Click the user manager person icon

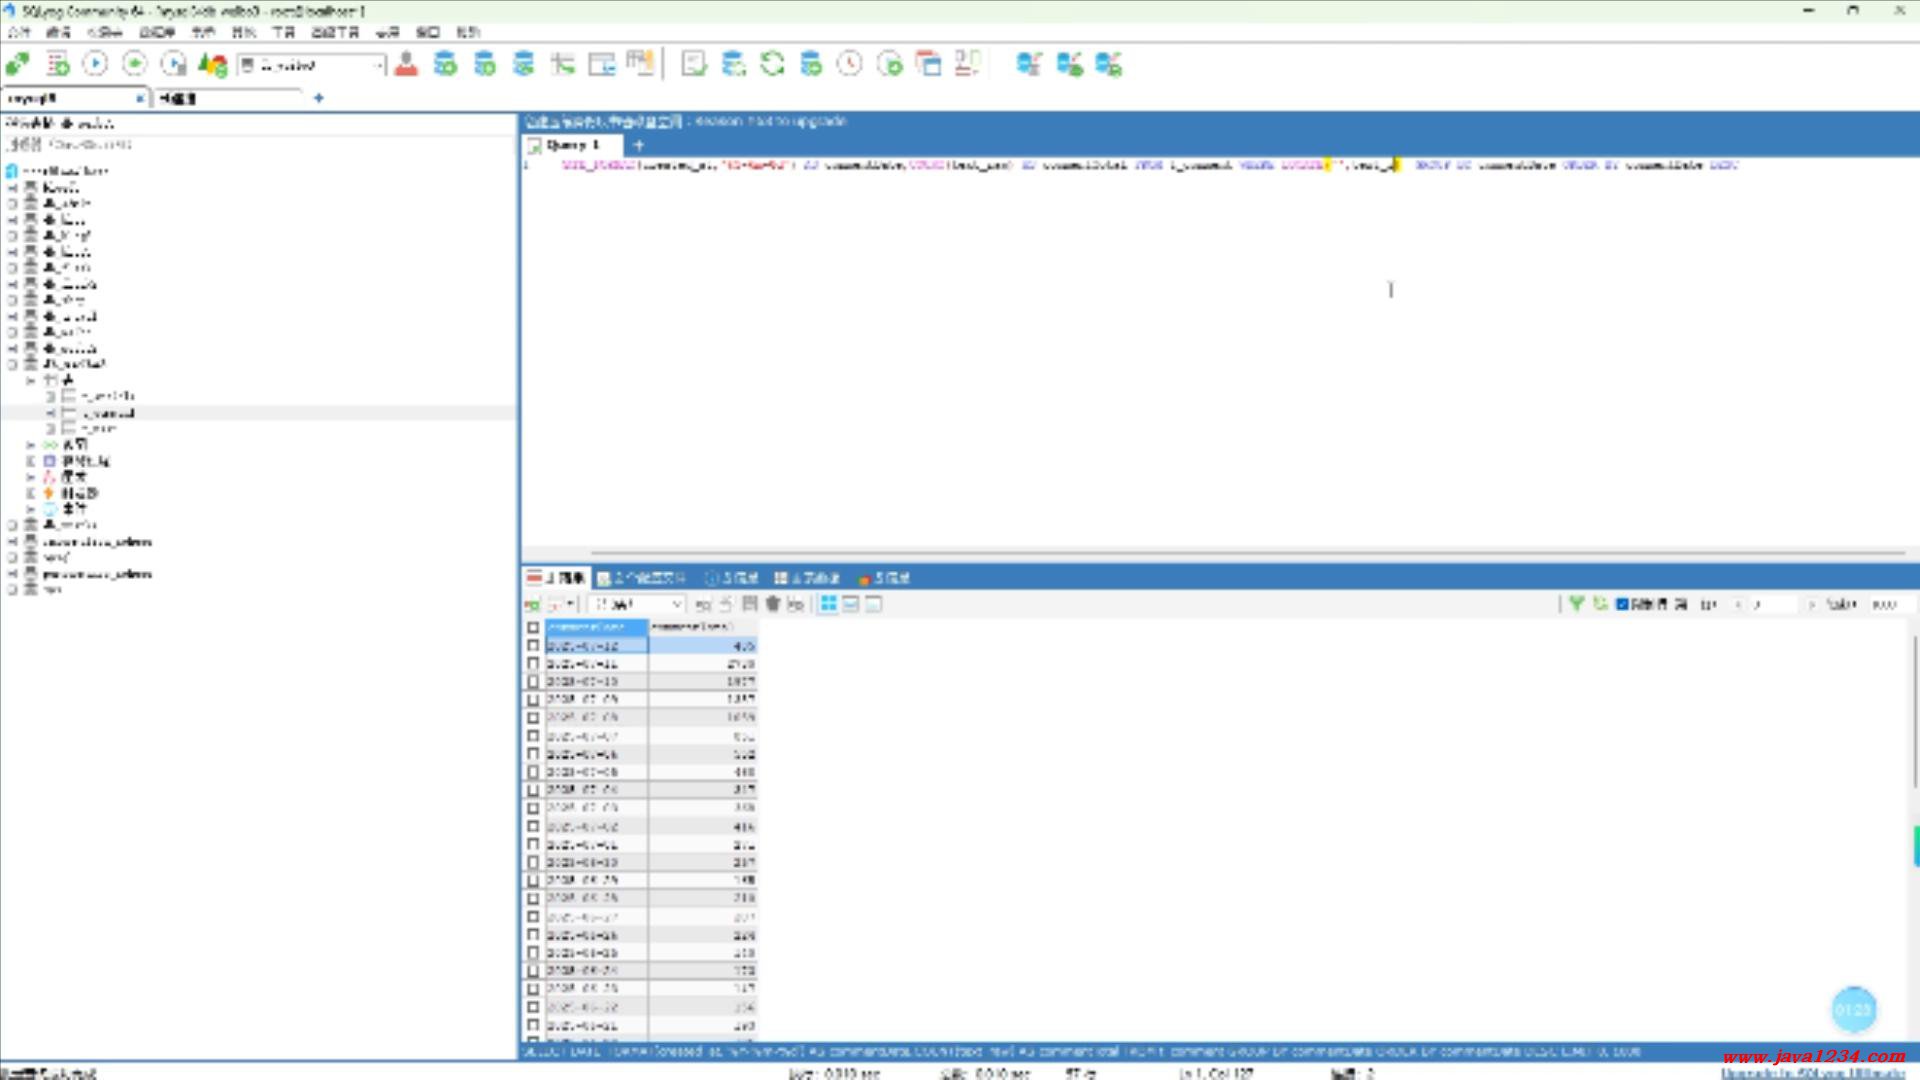pyautogui.click(x=406, y=65)
